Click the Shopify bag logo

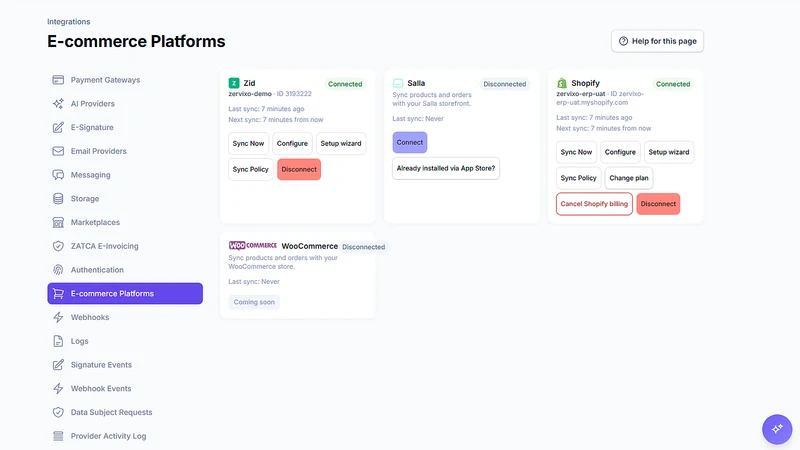click(x=562, y=83)
